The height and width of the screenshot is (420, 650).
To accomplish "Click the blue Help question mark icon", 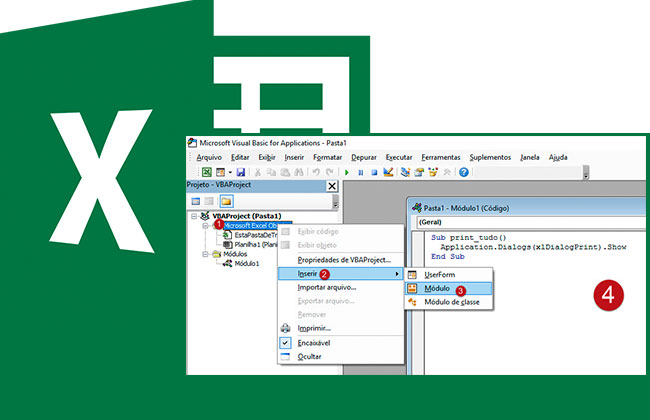I will pyautogui.click(x=464, y=172).
